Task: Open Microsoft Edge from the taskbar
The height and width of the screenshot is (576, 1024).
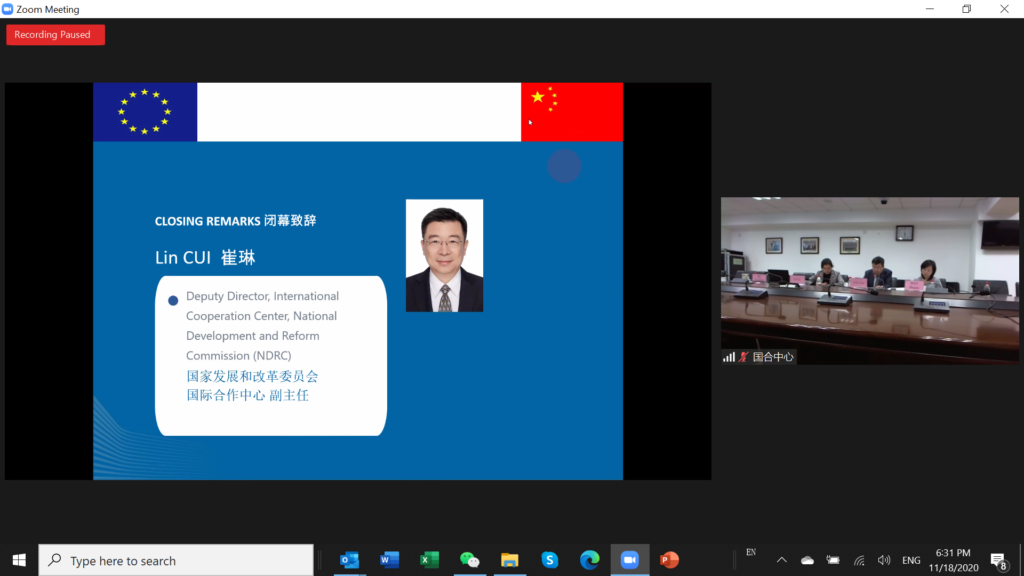Action: 589,560
